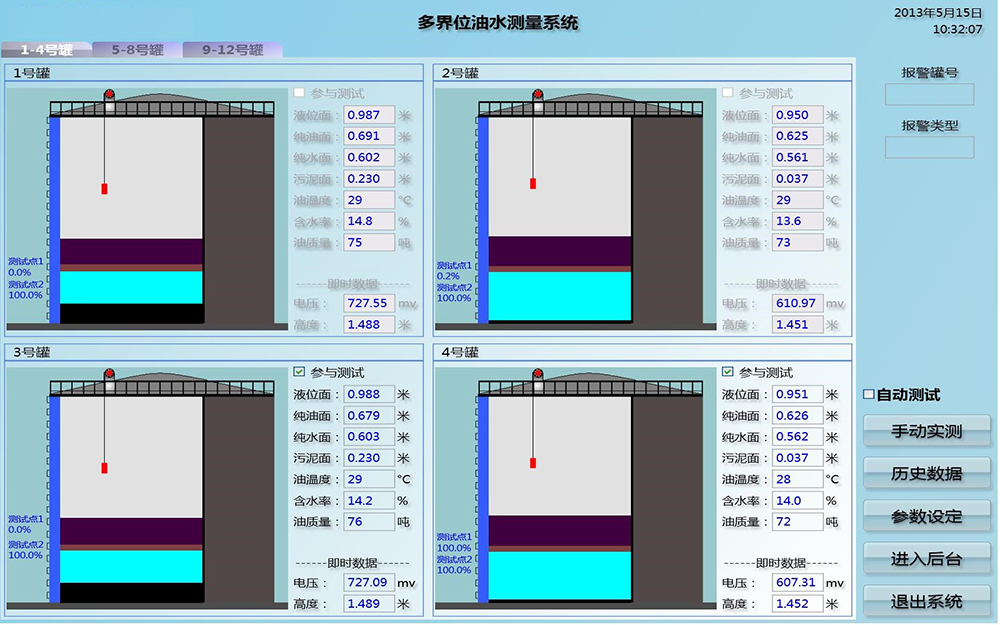
Task: Open 历史数据 history view
Action: tap(927, 474)
